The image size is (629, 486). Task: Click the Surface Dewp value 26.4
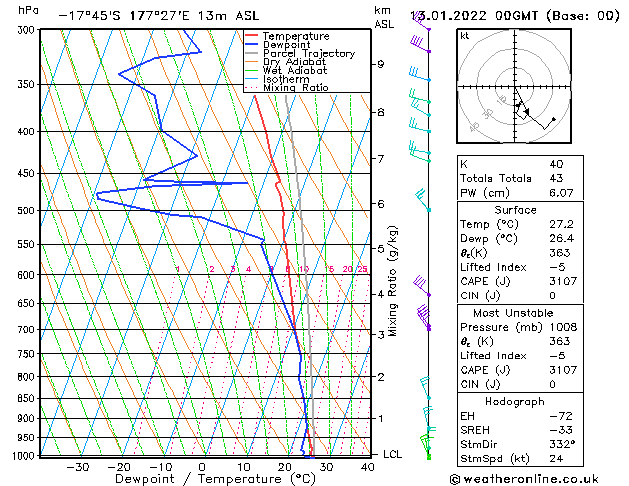(x=561, y=239)
